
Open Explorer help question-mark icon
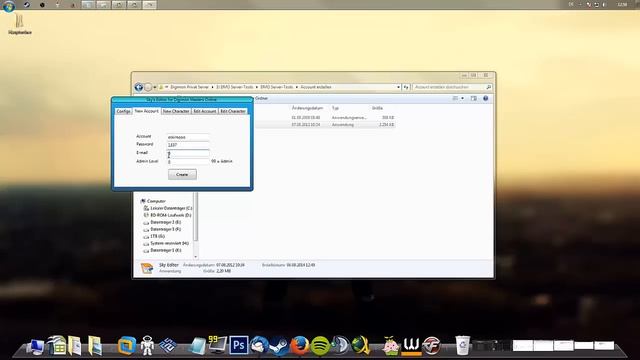(x=485, y=98)
